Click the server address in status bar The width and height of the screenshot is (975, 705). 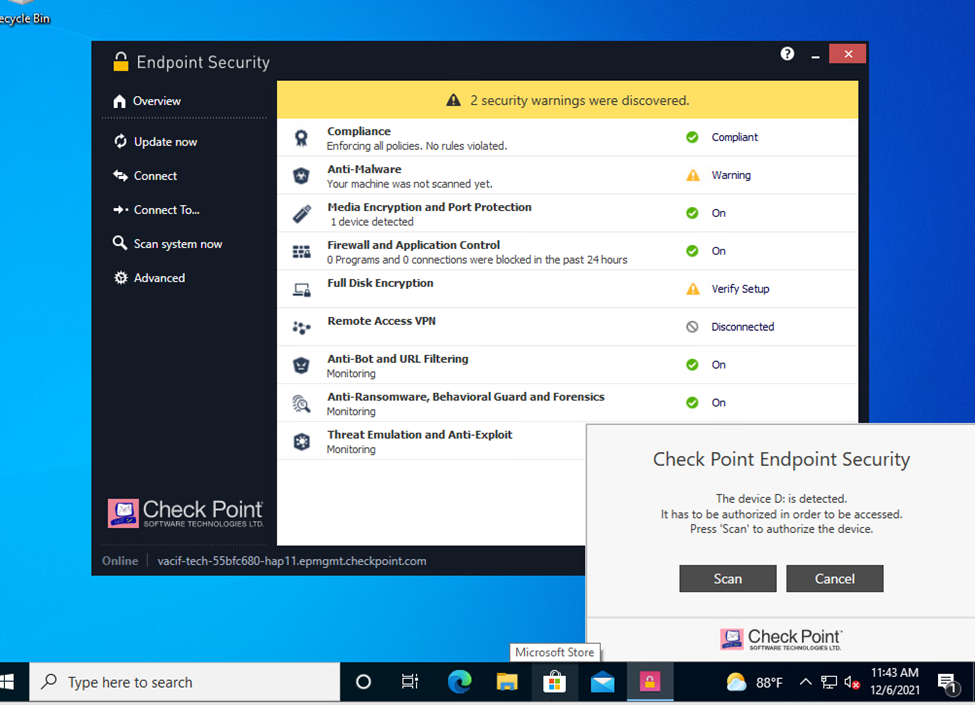tap(292, 561)
